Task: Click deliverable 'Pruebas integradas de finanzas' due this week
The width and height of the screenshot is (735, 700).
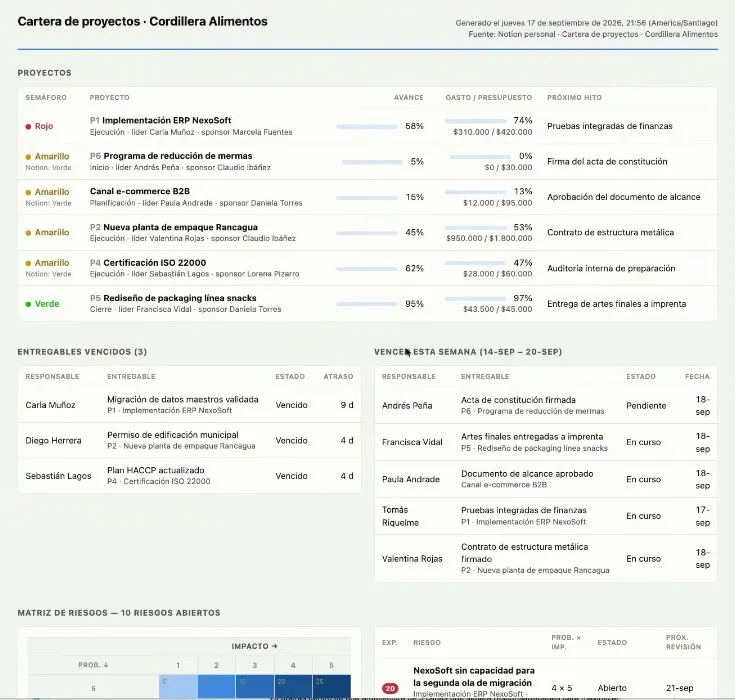Action: tap(524, 510)
